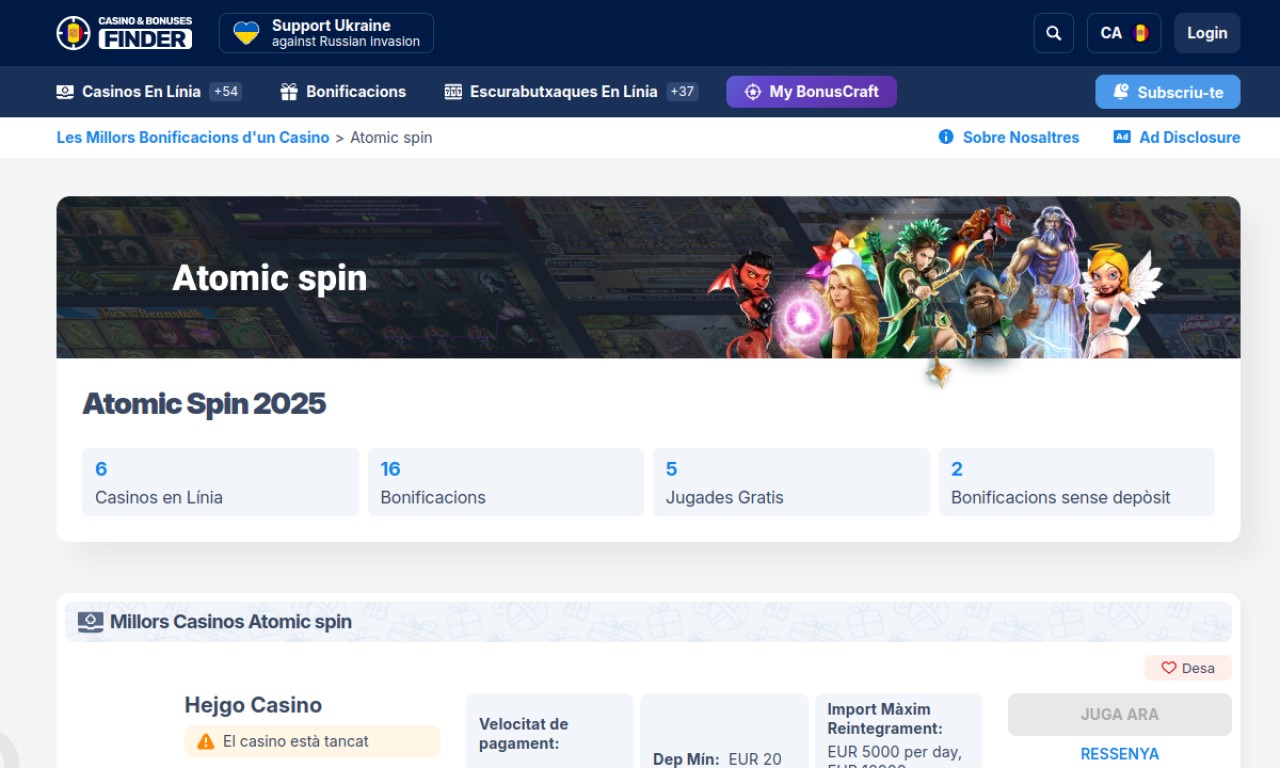The height and width of the screenshot is (768, 1280).
Task: Open RESSENYA link for Hejgo Casino
Action: pyautogui.click(x=1120, y=754)
